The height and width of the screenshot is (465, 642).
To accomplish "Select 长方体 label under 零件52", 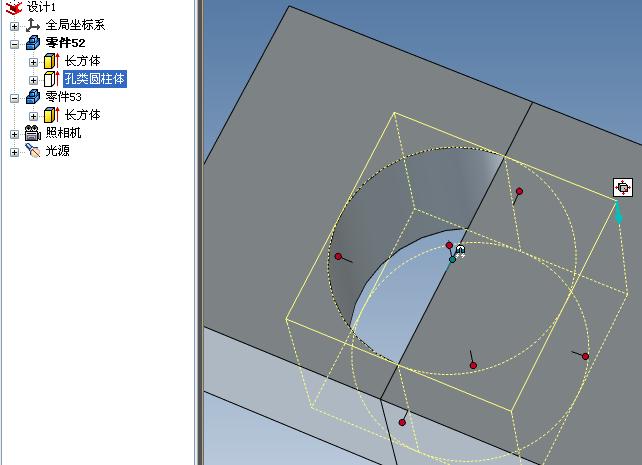I will [82, 61].
